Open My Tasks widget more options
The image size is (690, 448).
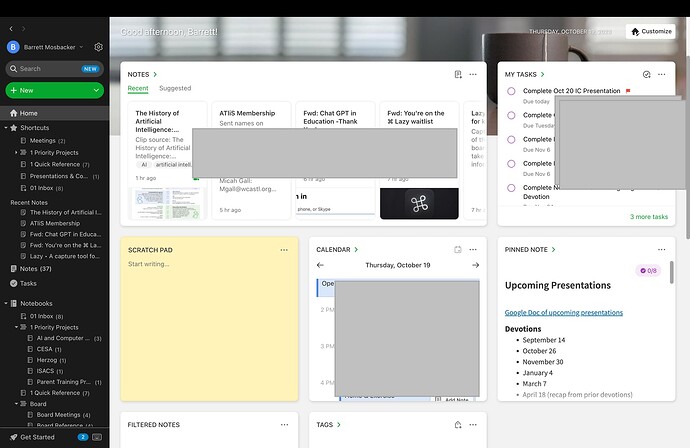661,74
